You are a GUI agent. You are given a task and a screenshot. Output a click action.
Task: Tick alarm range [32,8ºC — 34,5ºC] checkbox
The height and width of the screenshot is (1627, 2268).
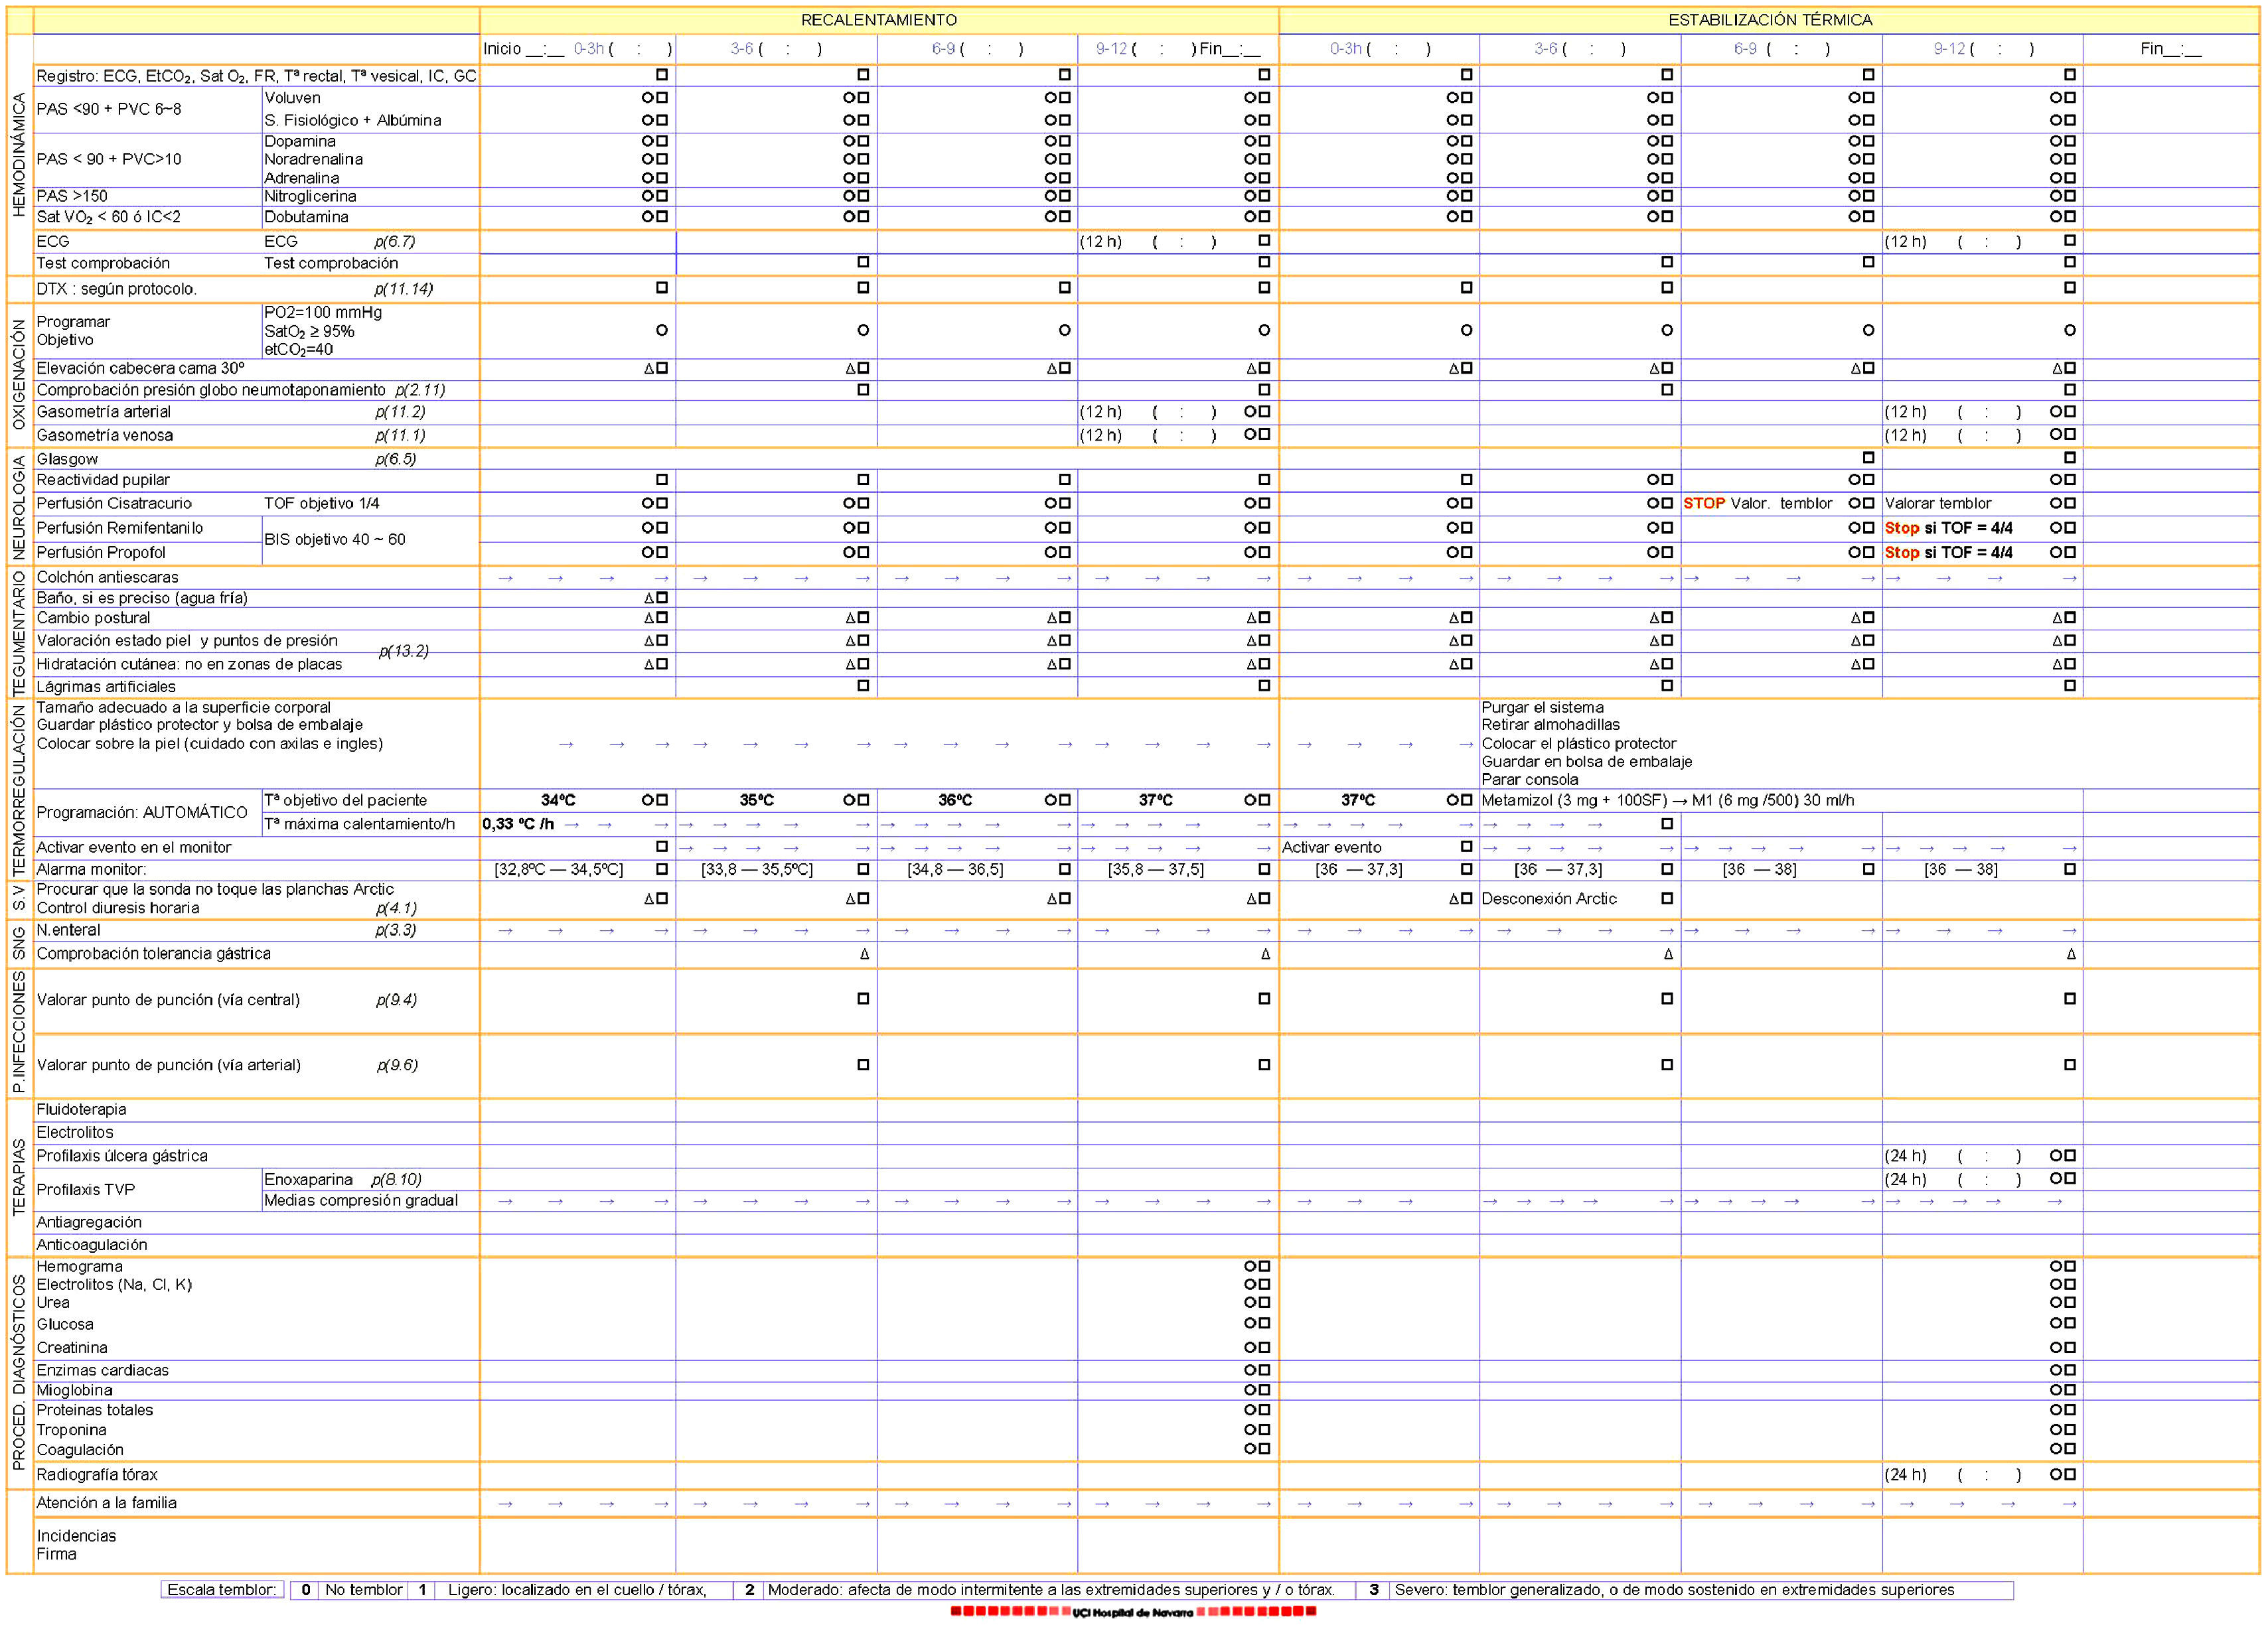pyautogui.click(x=661, y=869)
